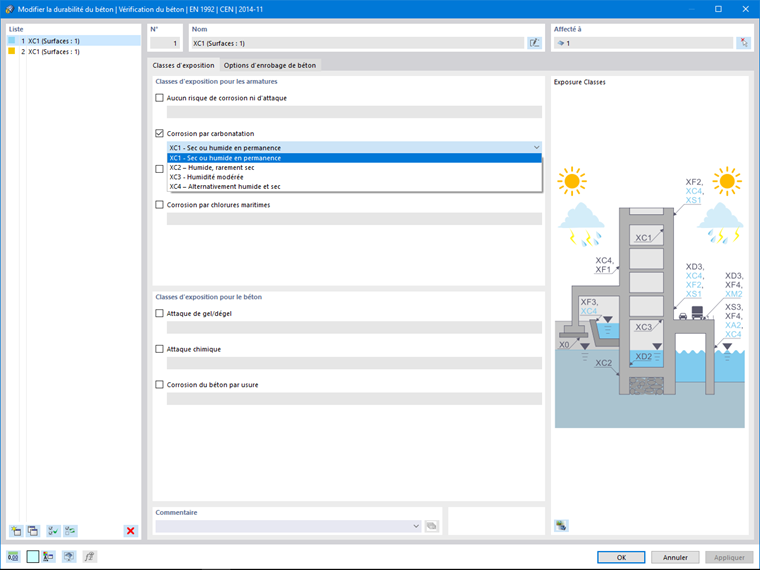Click the pick surfaces icon beside Affecté à

(x=743, y=43)
